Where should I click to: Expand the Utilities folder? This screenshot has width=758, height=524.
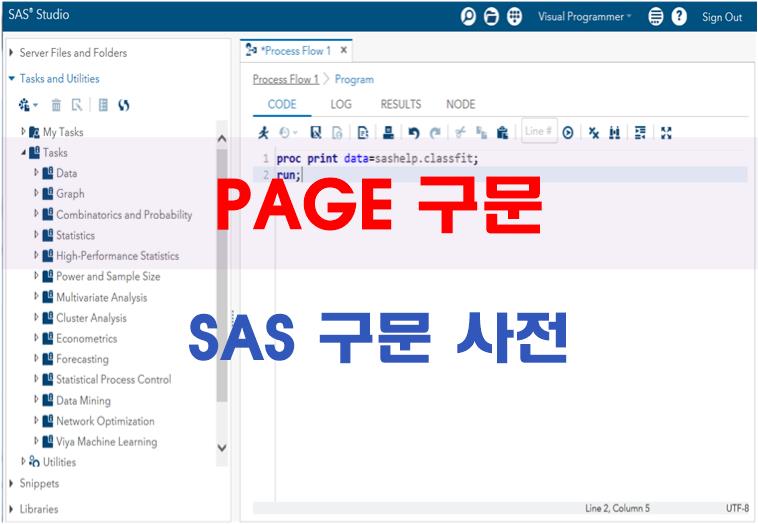tap(23, 461)
